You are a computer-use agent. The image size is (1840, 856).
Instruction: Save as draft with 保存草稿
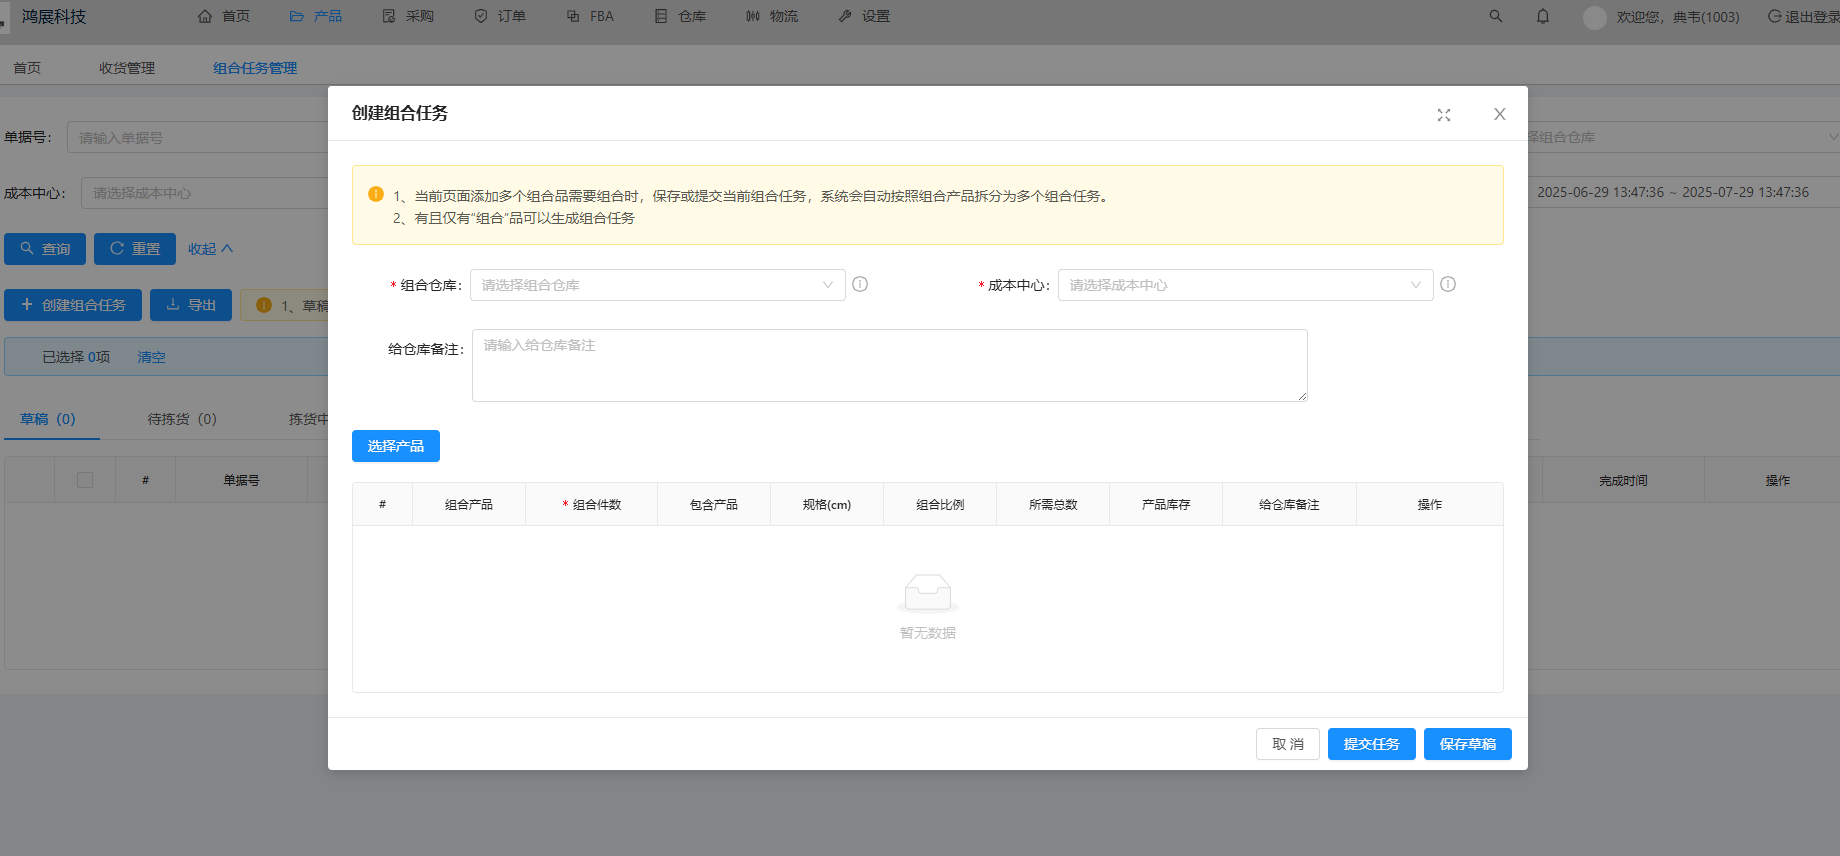pyautogui.click(x=1467, y=744)
